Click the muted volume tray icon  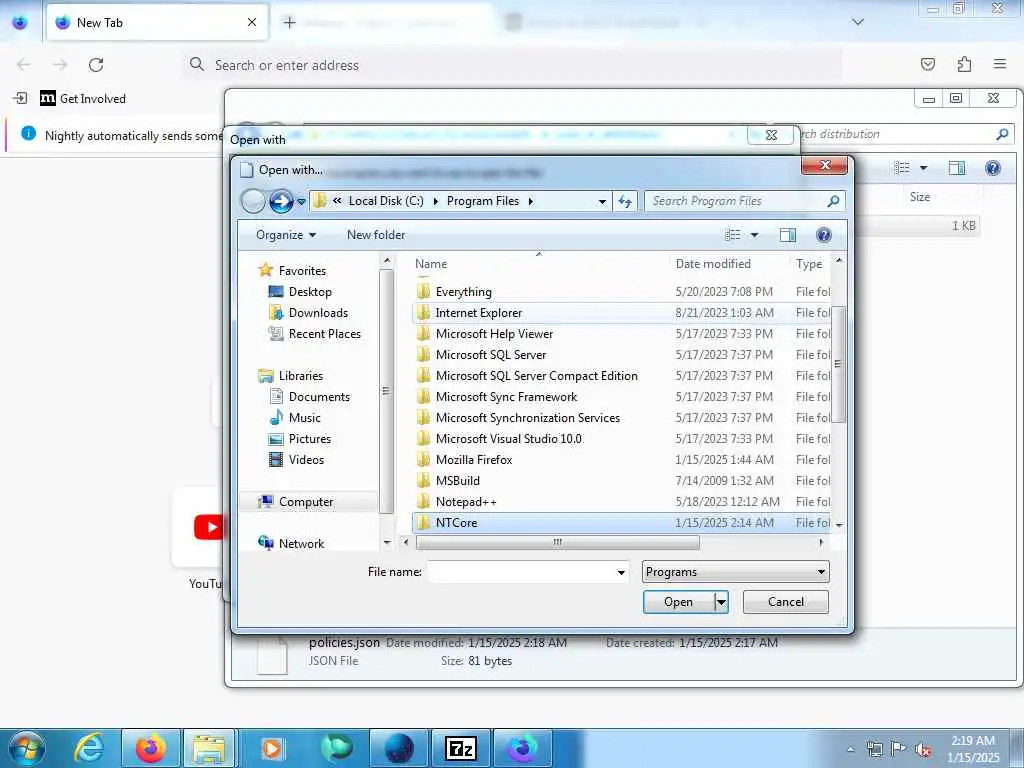point(923,750)
